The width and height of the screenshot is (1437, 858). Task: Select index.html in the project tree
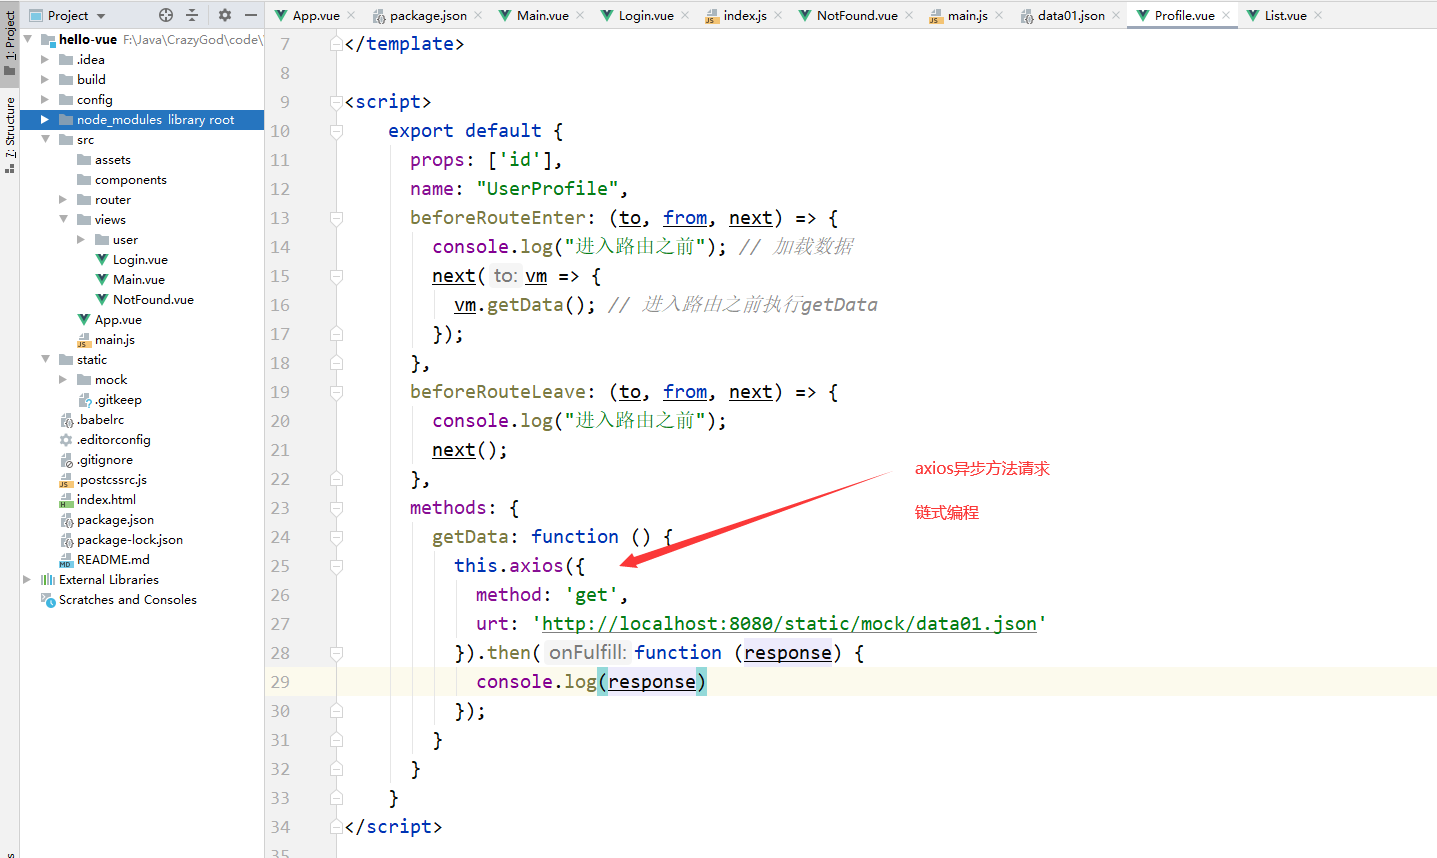click(x=98, y=500)
